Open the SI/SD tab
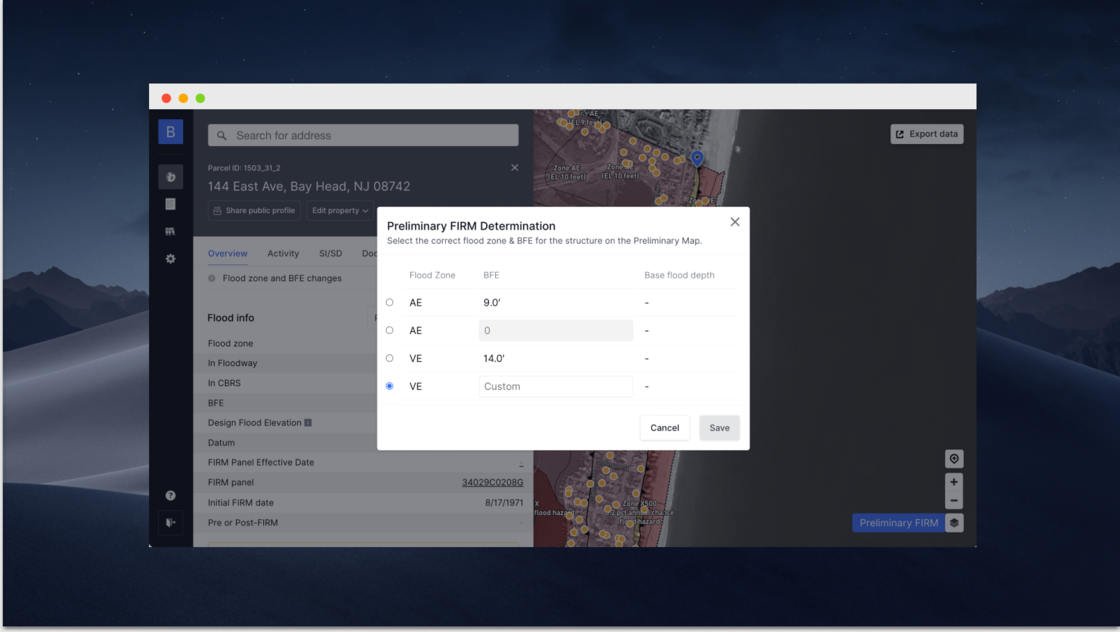This screenshot has height=632, width=1120. (330, 254)
